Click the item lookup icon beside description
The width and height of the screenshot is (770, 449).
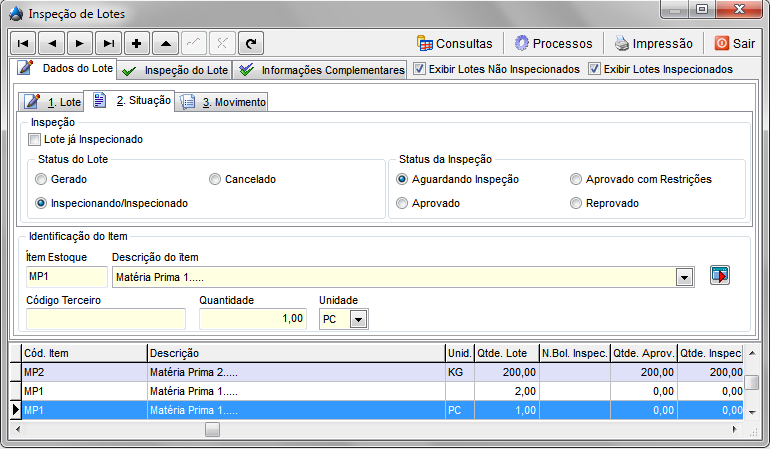[720, 275]
